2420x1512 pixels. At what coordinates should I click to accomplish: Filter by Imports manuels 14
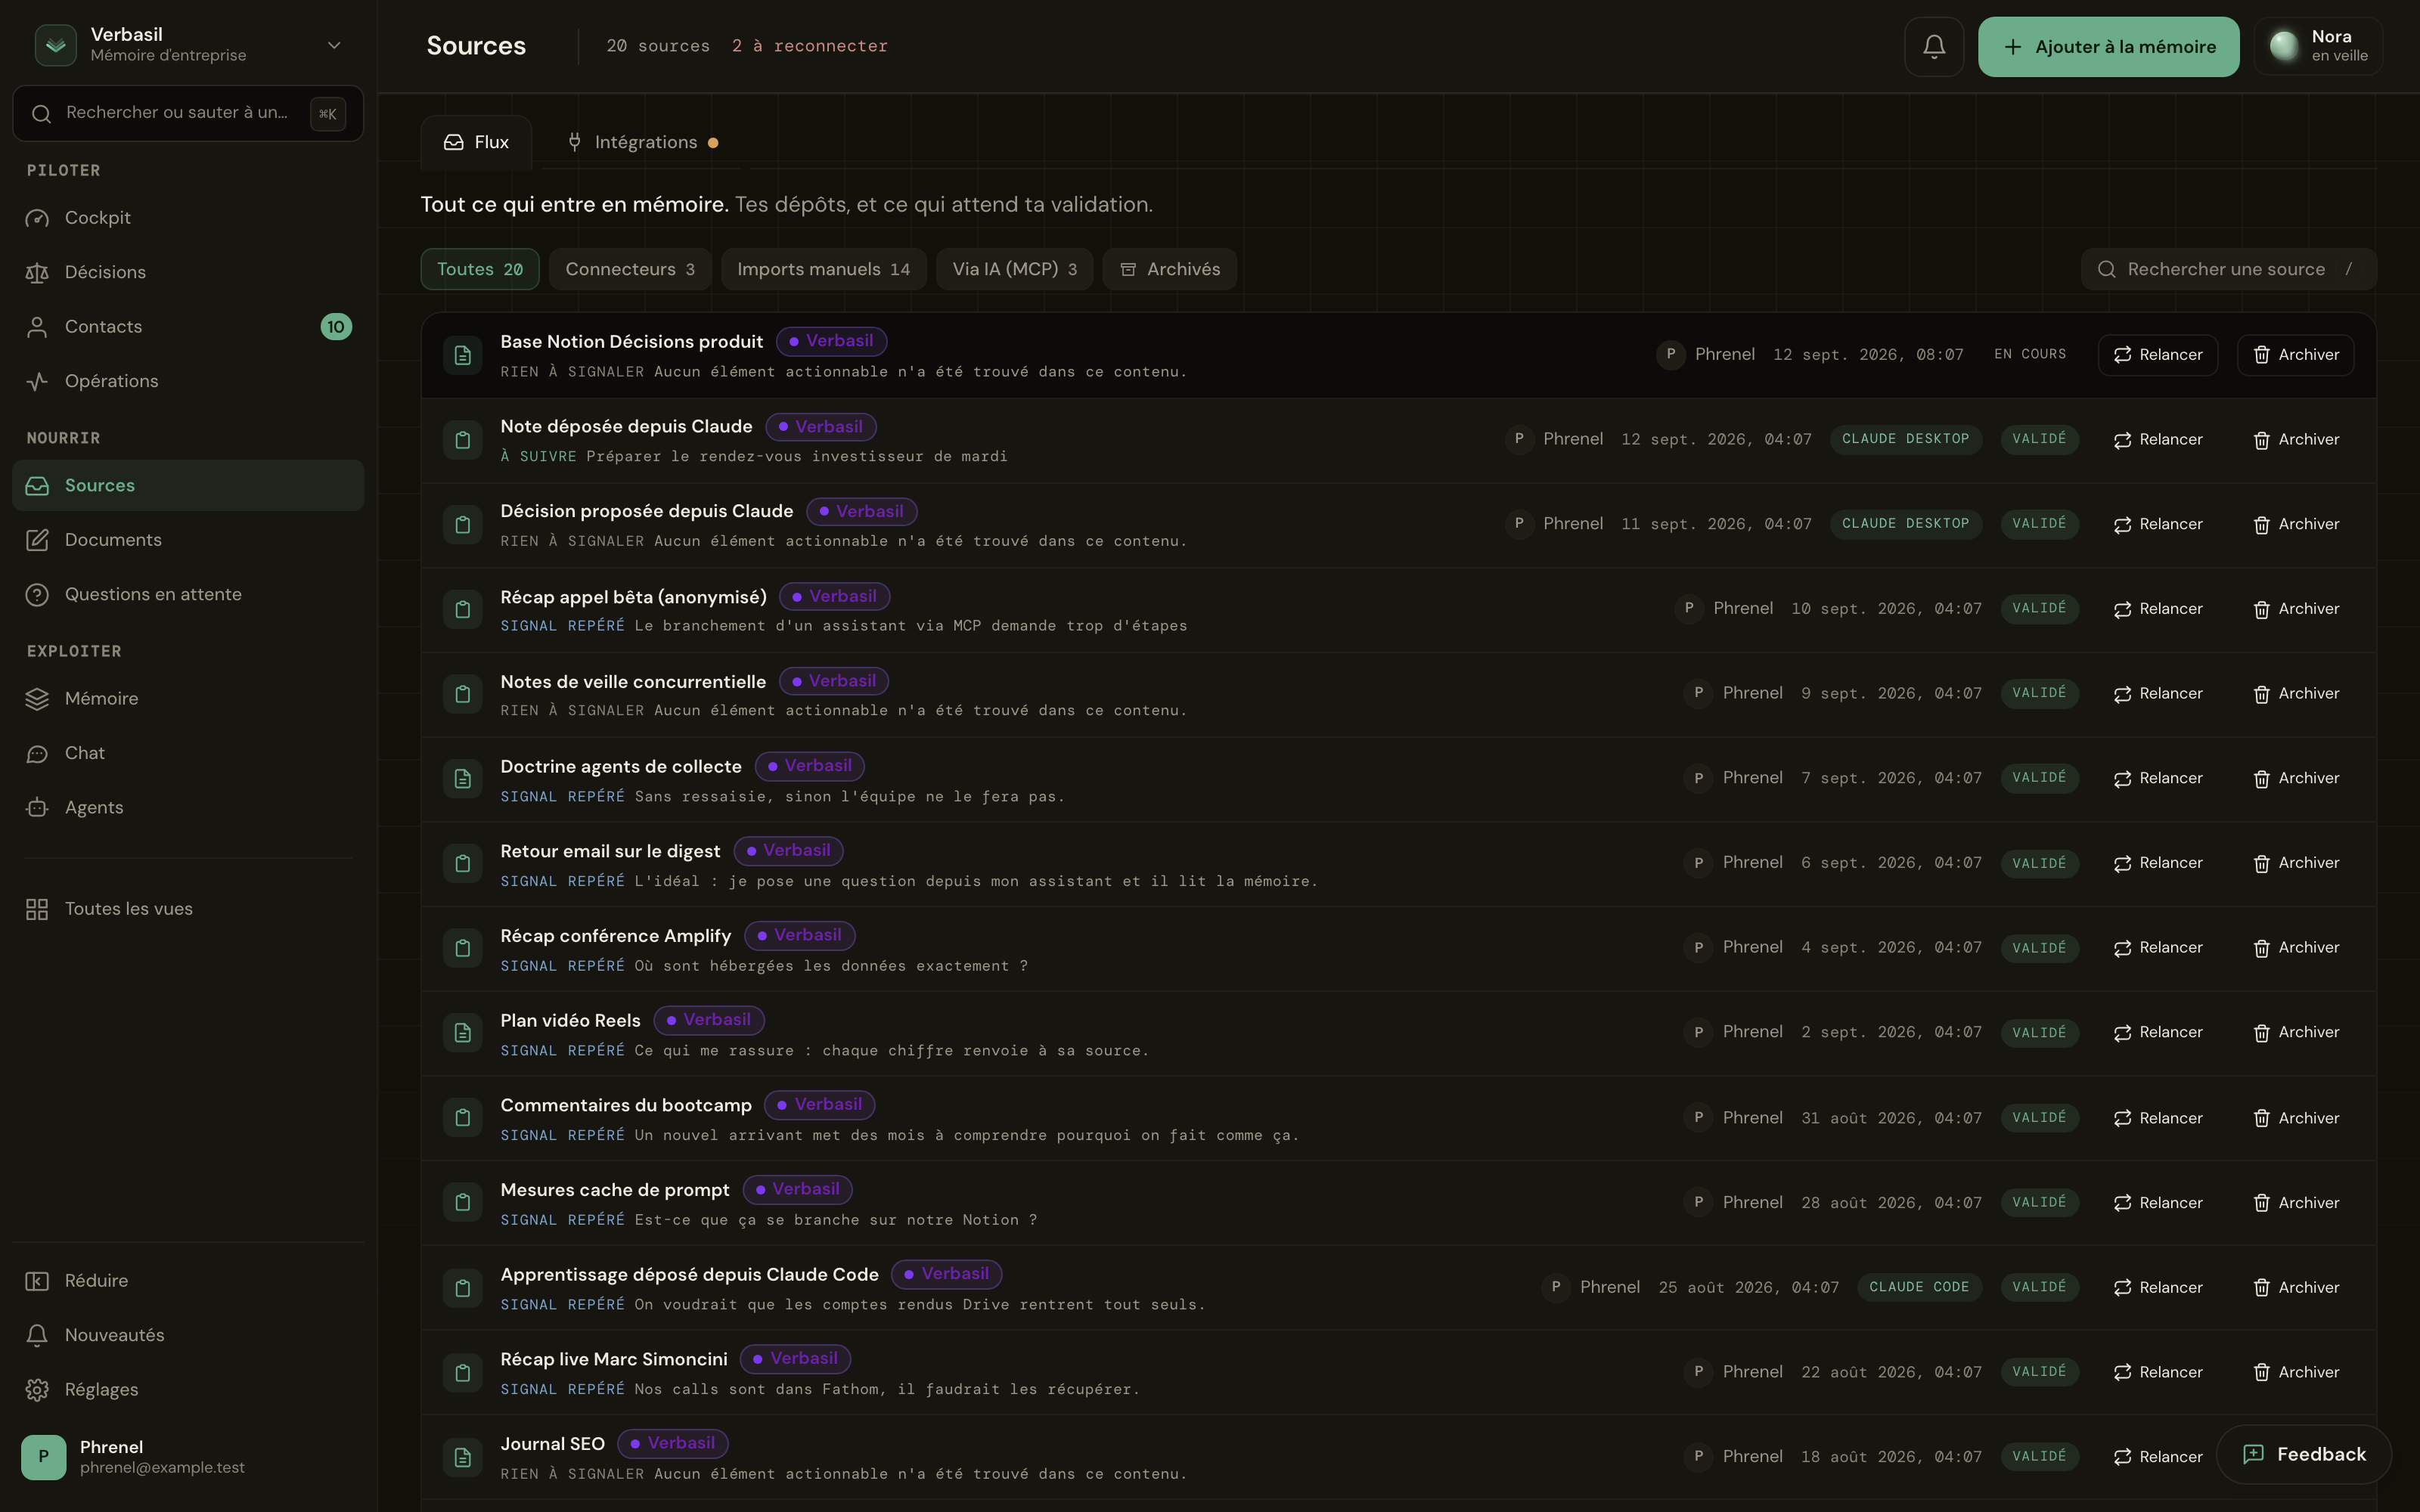pyautogui.click(x=823, y=269)
